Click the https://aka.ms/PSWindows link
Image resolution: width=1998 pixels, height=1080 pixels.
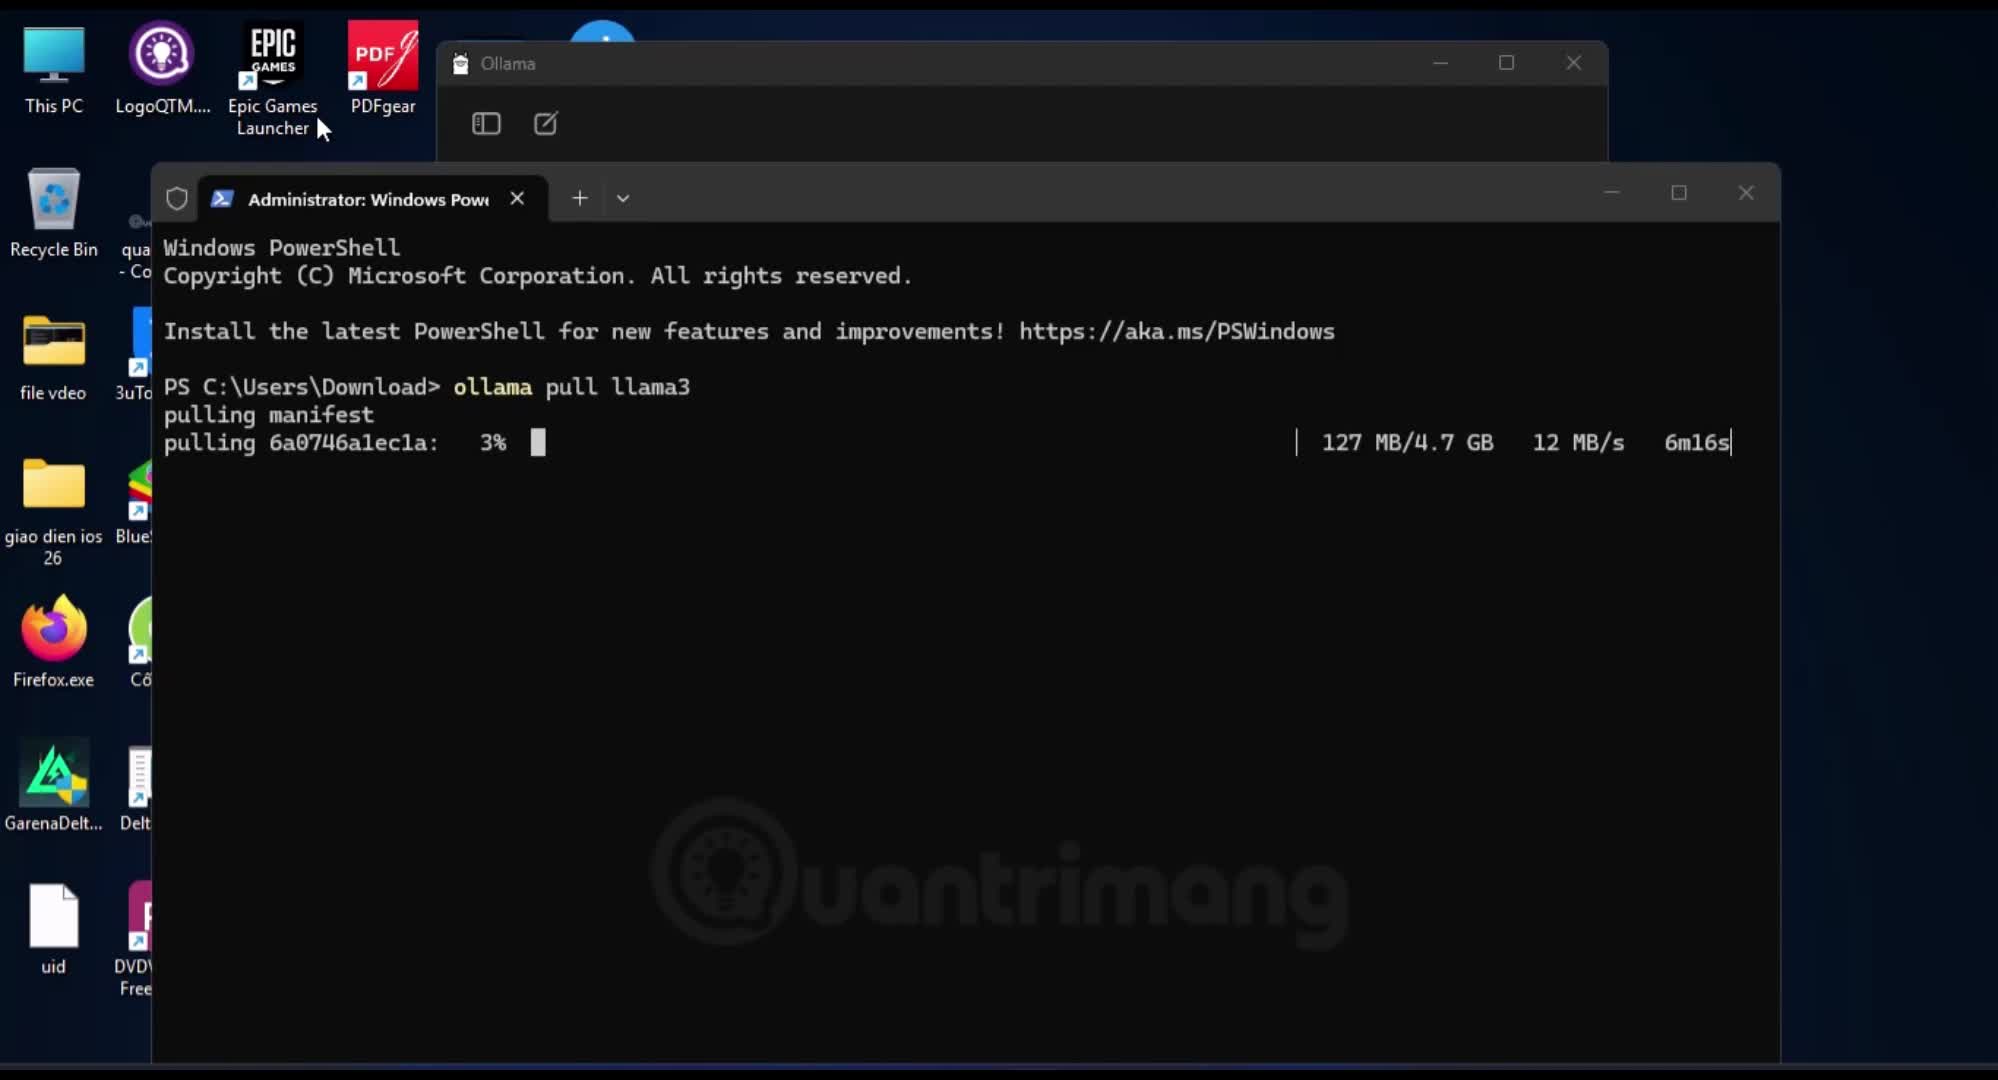1177,331
